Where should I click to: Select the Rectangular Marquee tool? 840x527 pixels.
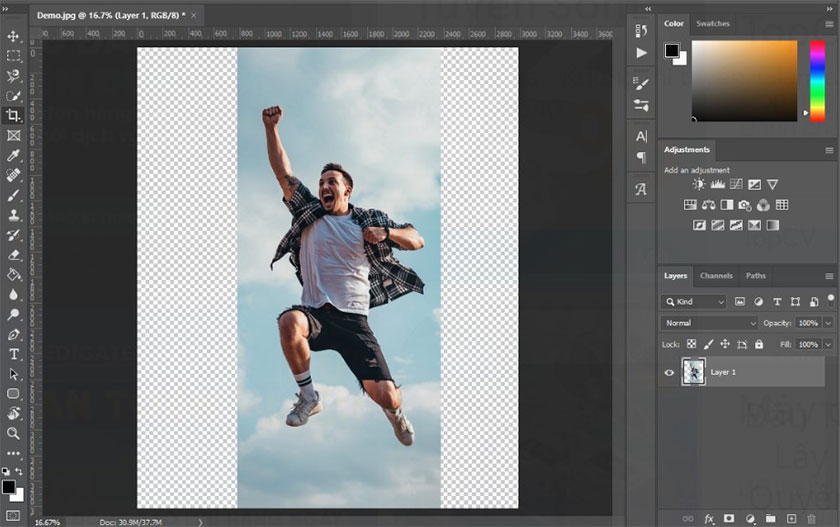13,56
